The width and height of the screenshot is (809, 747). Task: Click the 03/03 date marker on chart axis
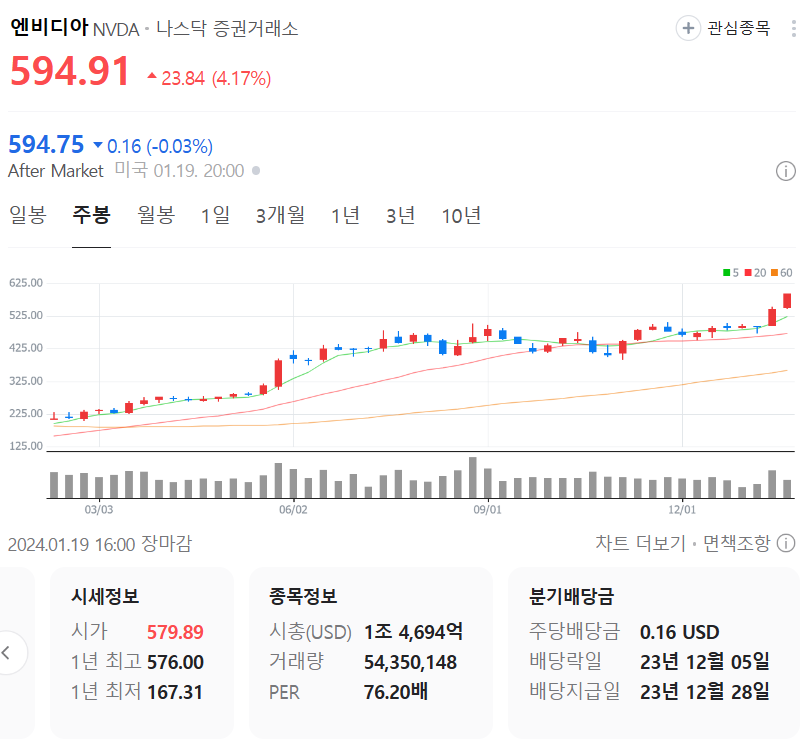99,510
